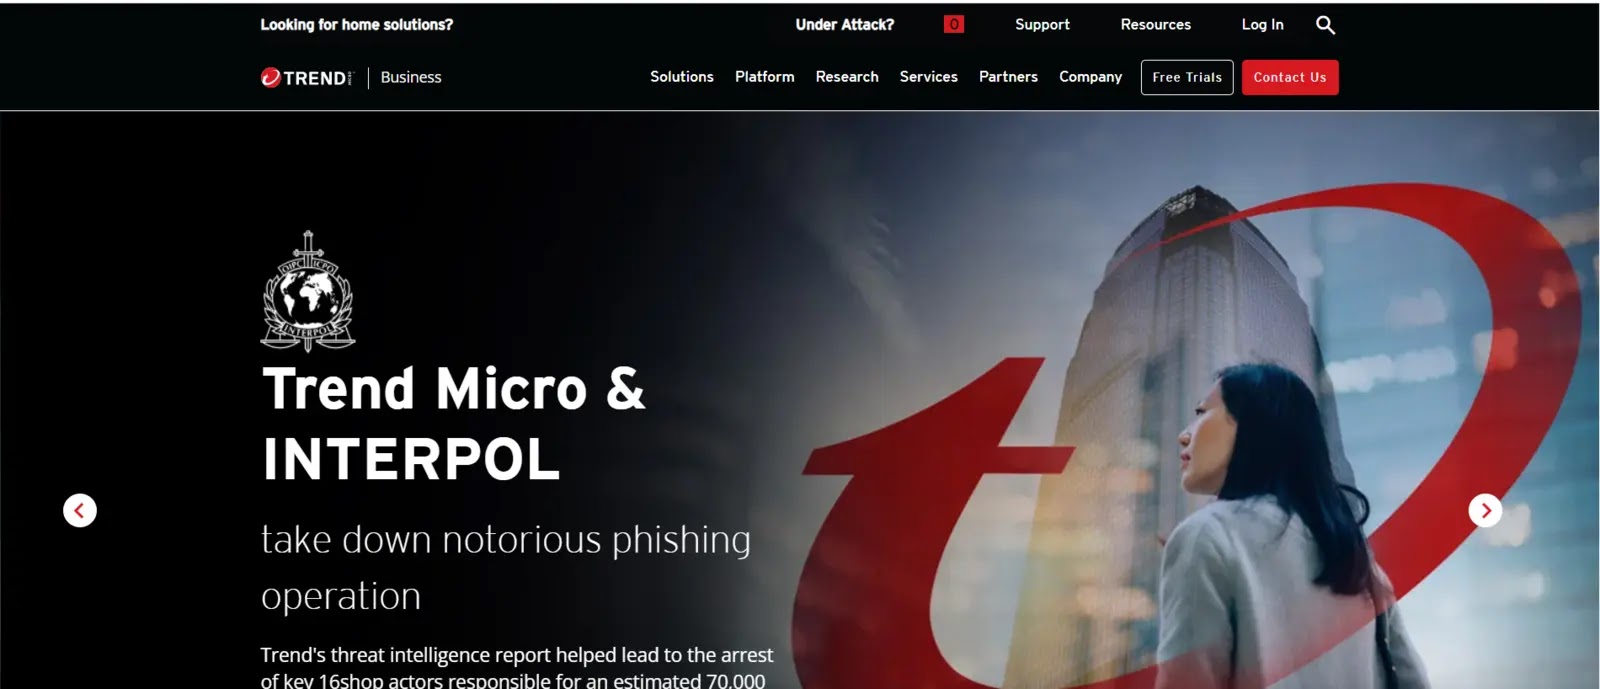This screenshot has height=689, width=1600.
Task: Go to previous carousel slide arrow
Action: [x=80, y=510]
